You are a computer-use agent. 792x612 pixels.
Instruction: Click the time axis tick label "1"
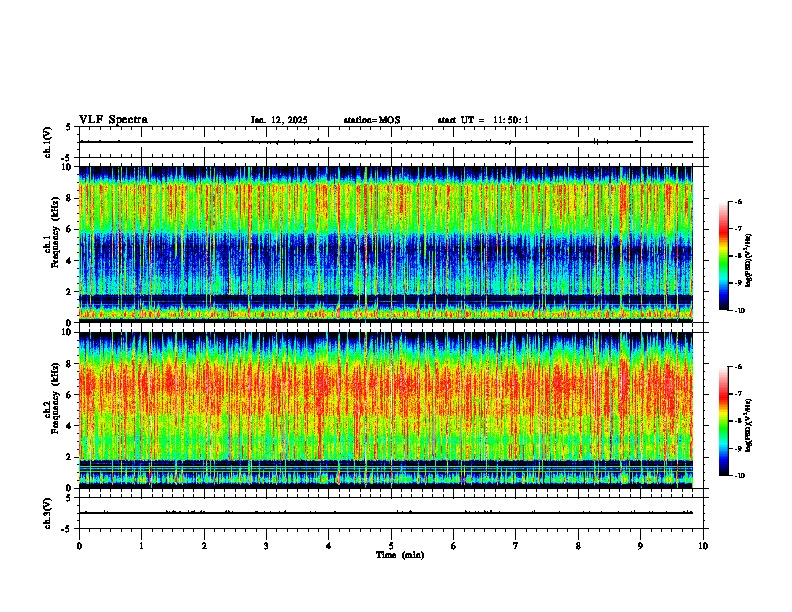(x=141, y=546)
